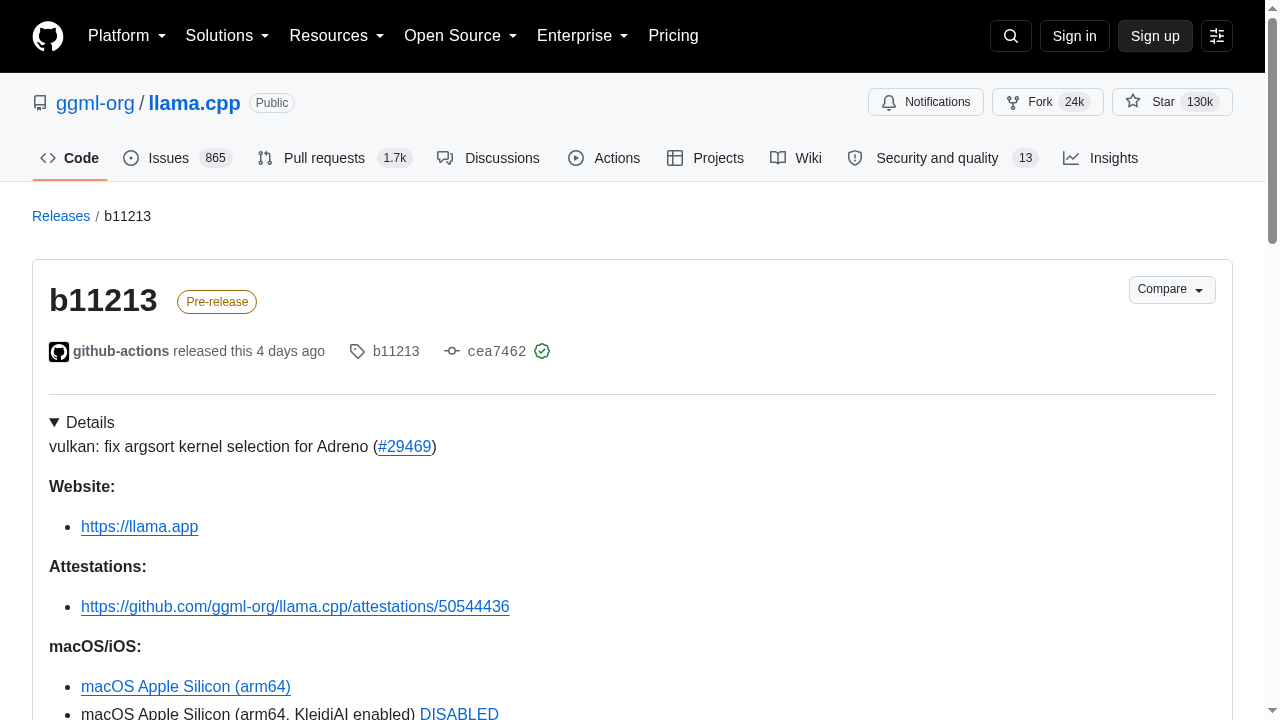The image size is (1280, 720).
Task: Open the Projects tab
Action: pyautogui.click(x=705, y=158)
